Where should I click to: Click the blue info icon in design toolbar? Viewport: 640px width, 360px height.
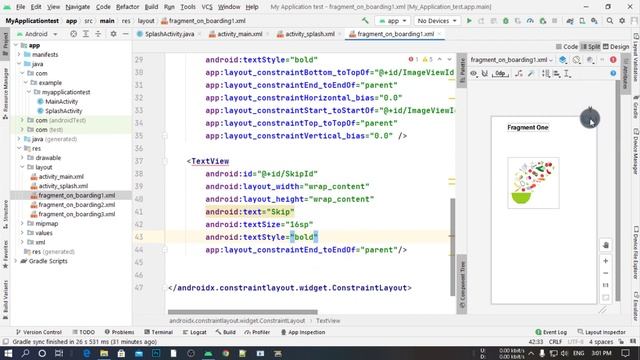tap(613, 73)
